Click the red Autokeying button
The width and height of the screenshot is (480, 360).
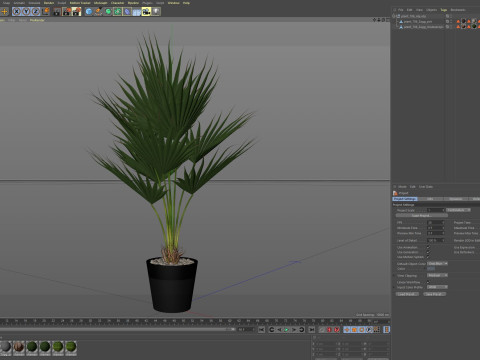coord(329,330)
